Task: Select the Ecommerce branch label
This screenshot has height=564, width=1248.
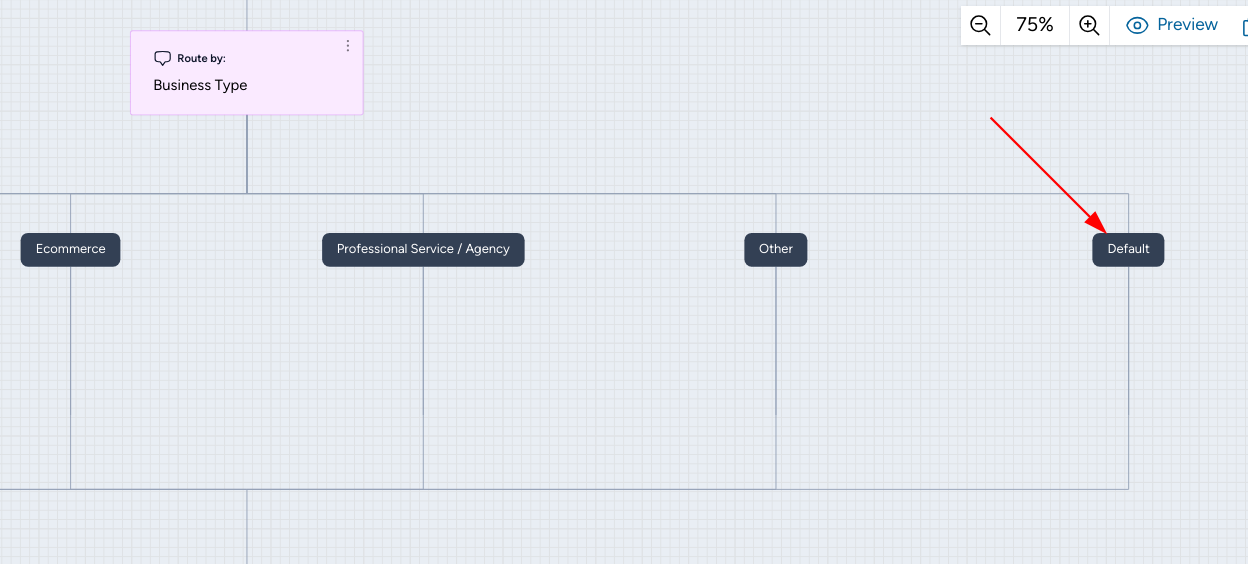Action: [70, 249]
